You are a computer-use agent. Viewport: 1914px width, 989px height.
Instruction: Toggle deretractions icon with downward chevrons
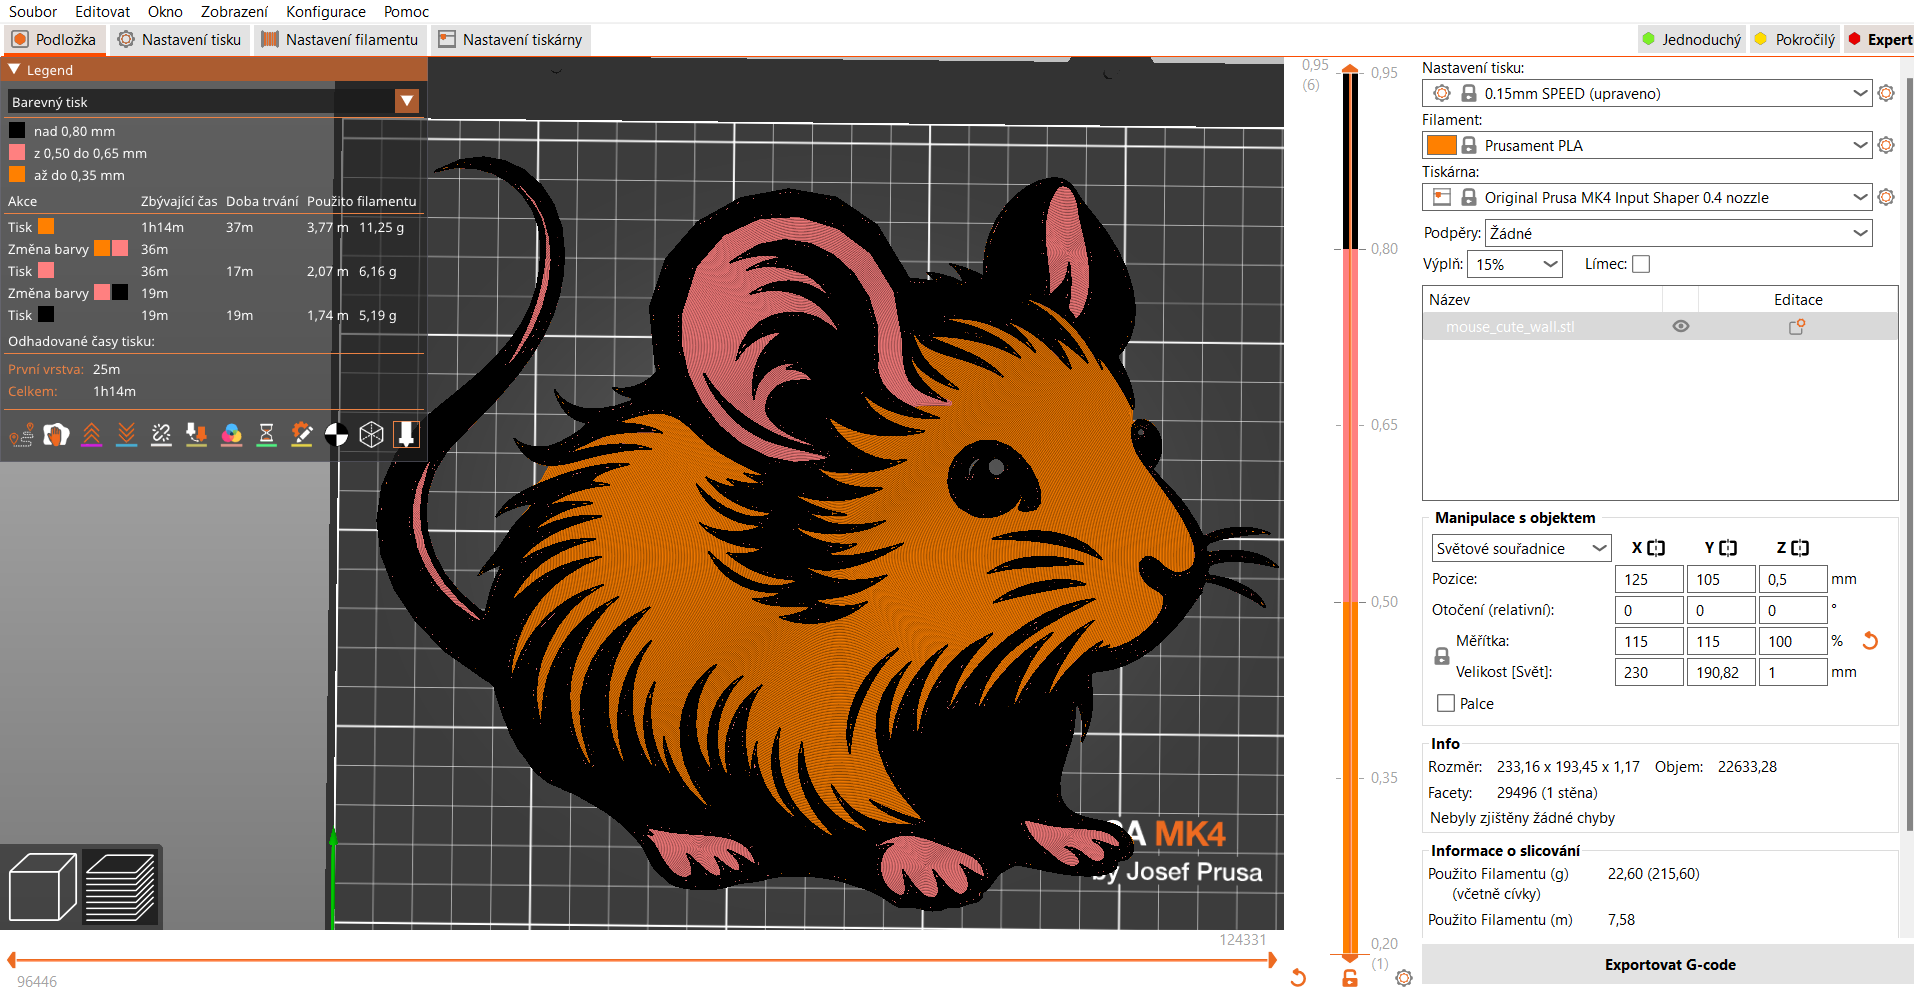tap(126, 435)
